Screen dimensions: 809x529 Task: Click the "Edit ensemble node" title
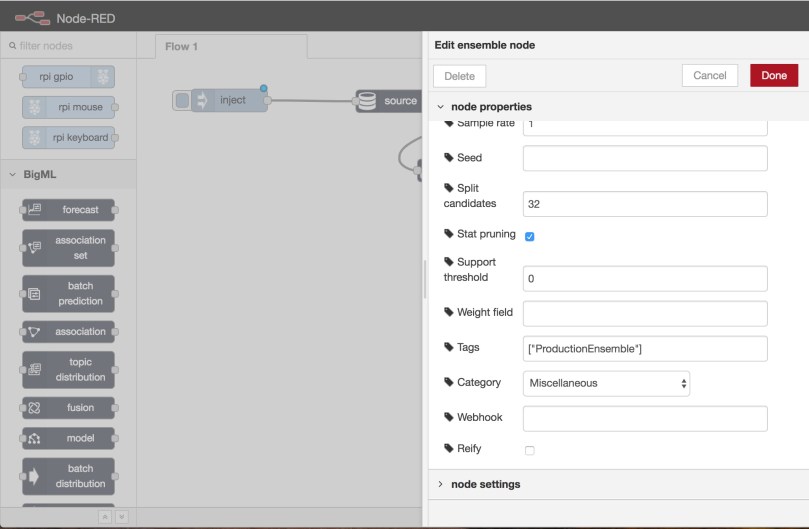484,45
